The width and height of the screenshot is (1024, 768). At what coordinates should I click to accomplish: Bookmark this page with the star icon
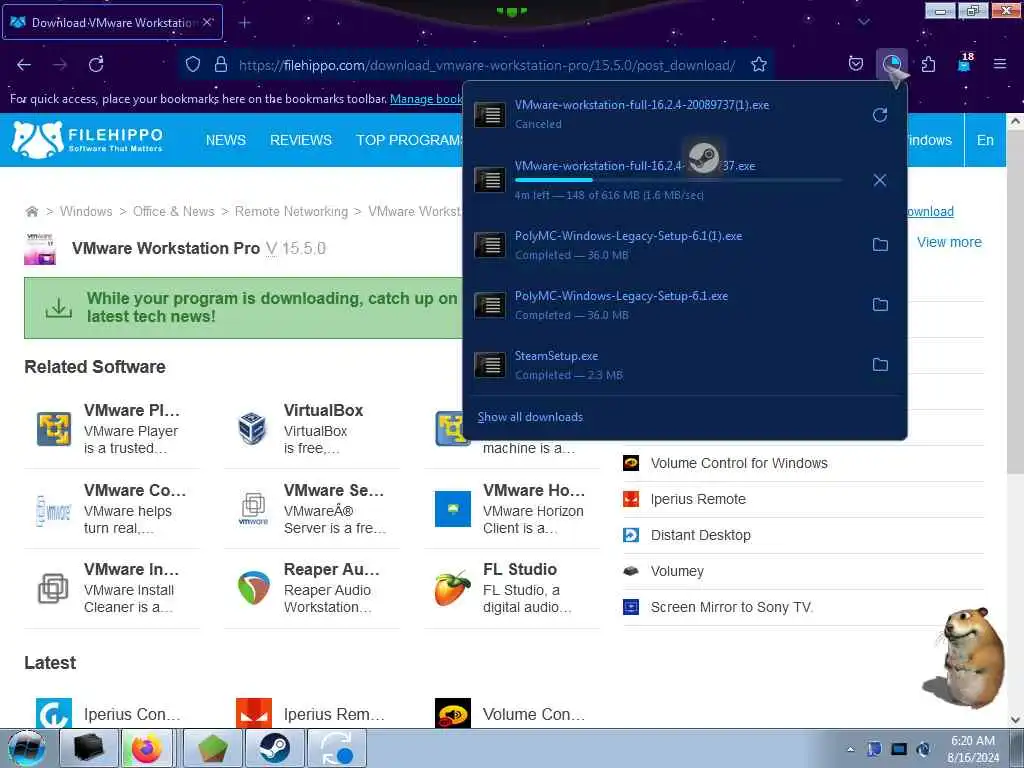(758, 65)
